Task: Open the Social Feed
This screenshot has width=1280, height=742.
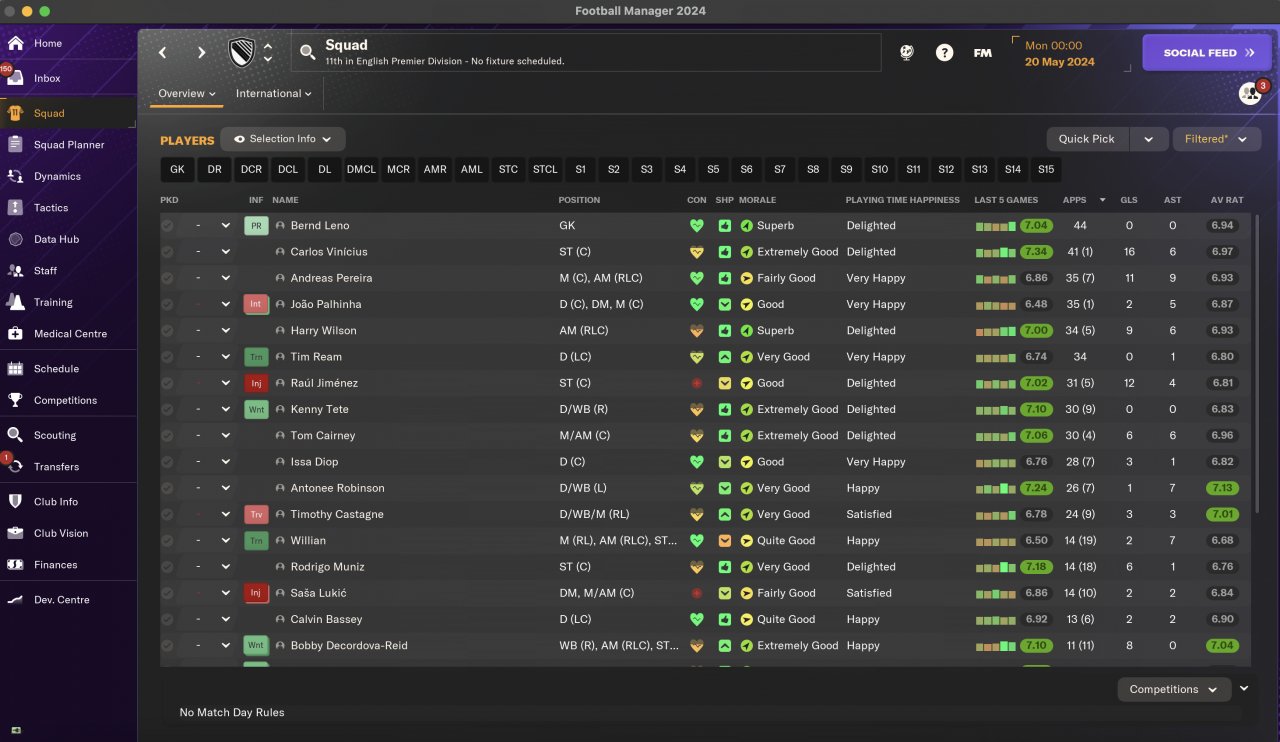Action: [x=1206, y=53]
